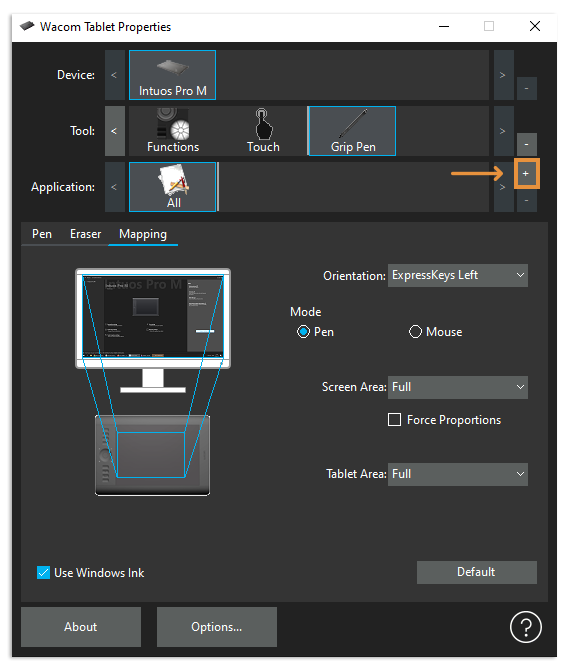This screenshot has width=569, height=671.
Task: Select the Intuos Pro M device
Action: (172, 75)
